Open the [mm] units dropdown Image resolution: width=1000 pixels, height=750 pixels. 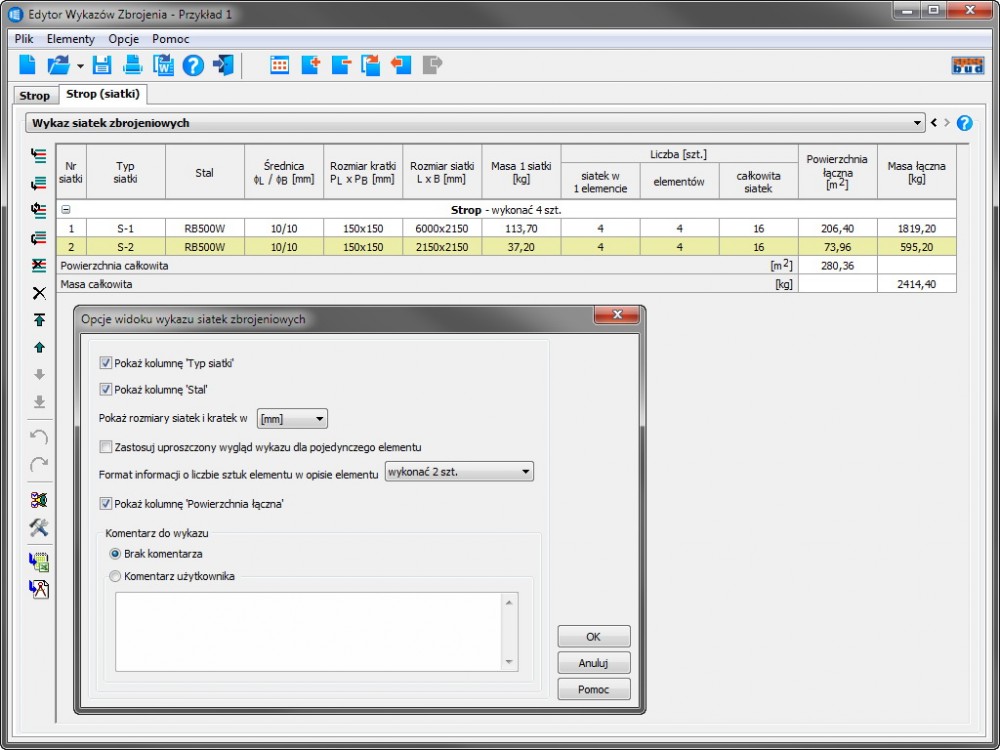coord(292,419)
